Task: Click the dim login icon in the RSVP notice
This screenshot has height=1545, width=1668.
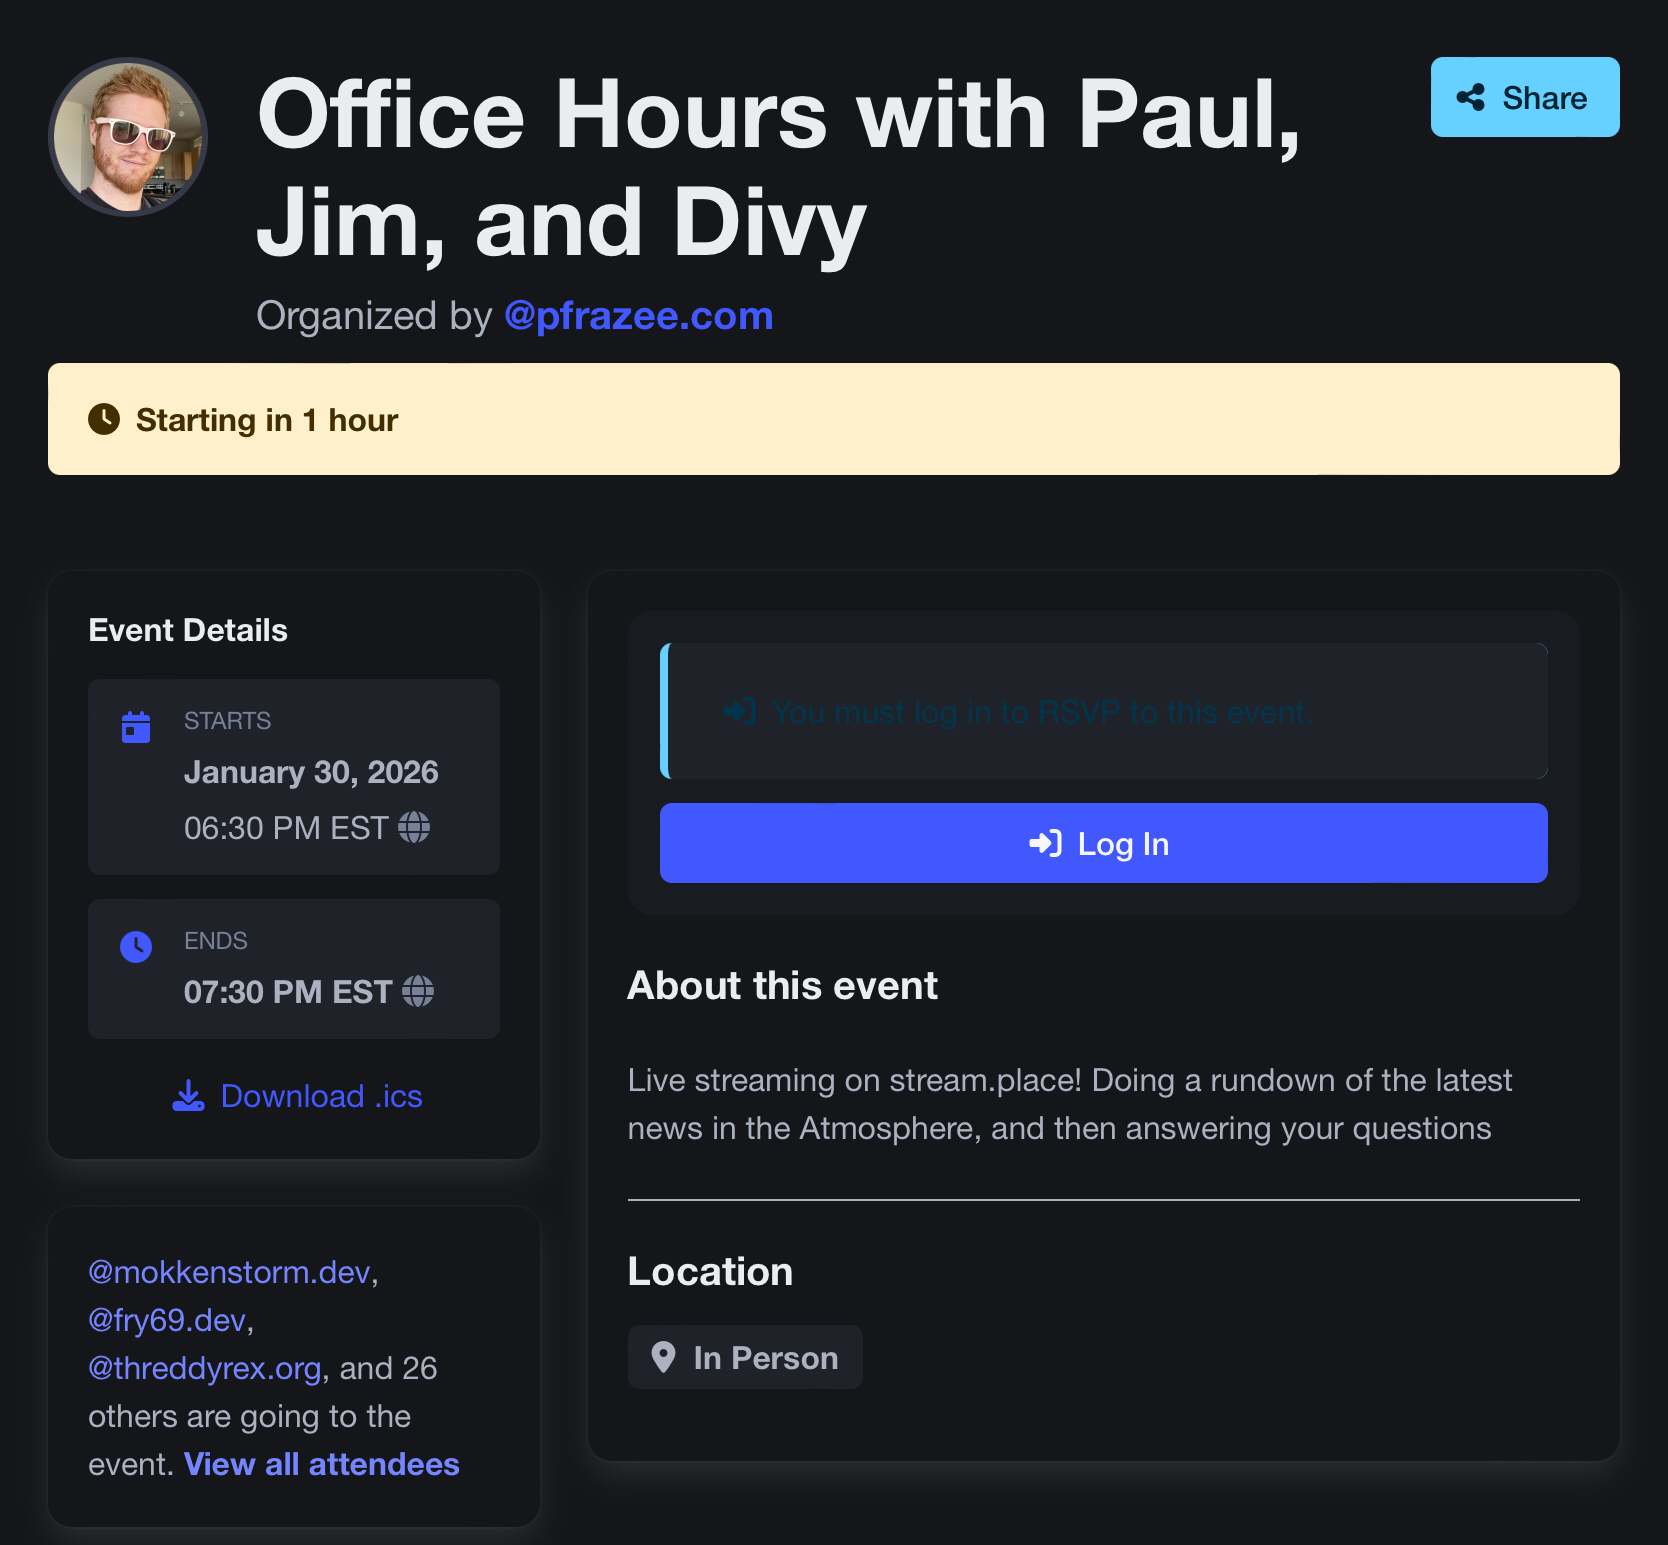Action: click(740, 712)
